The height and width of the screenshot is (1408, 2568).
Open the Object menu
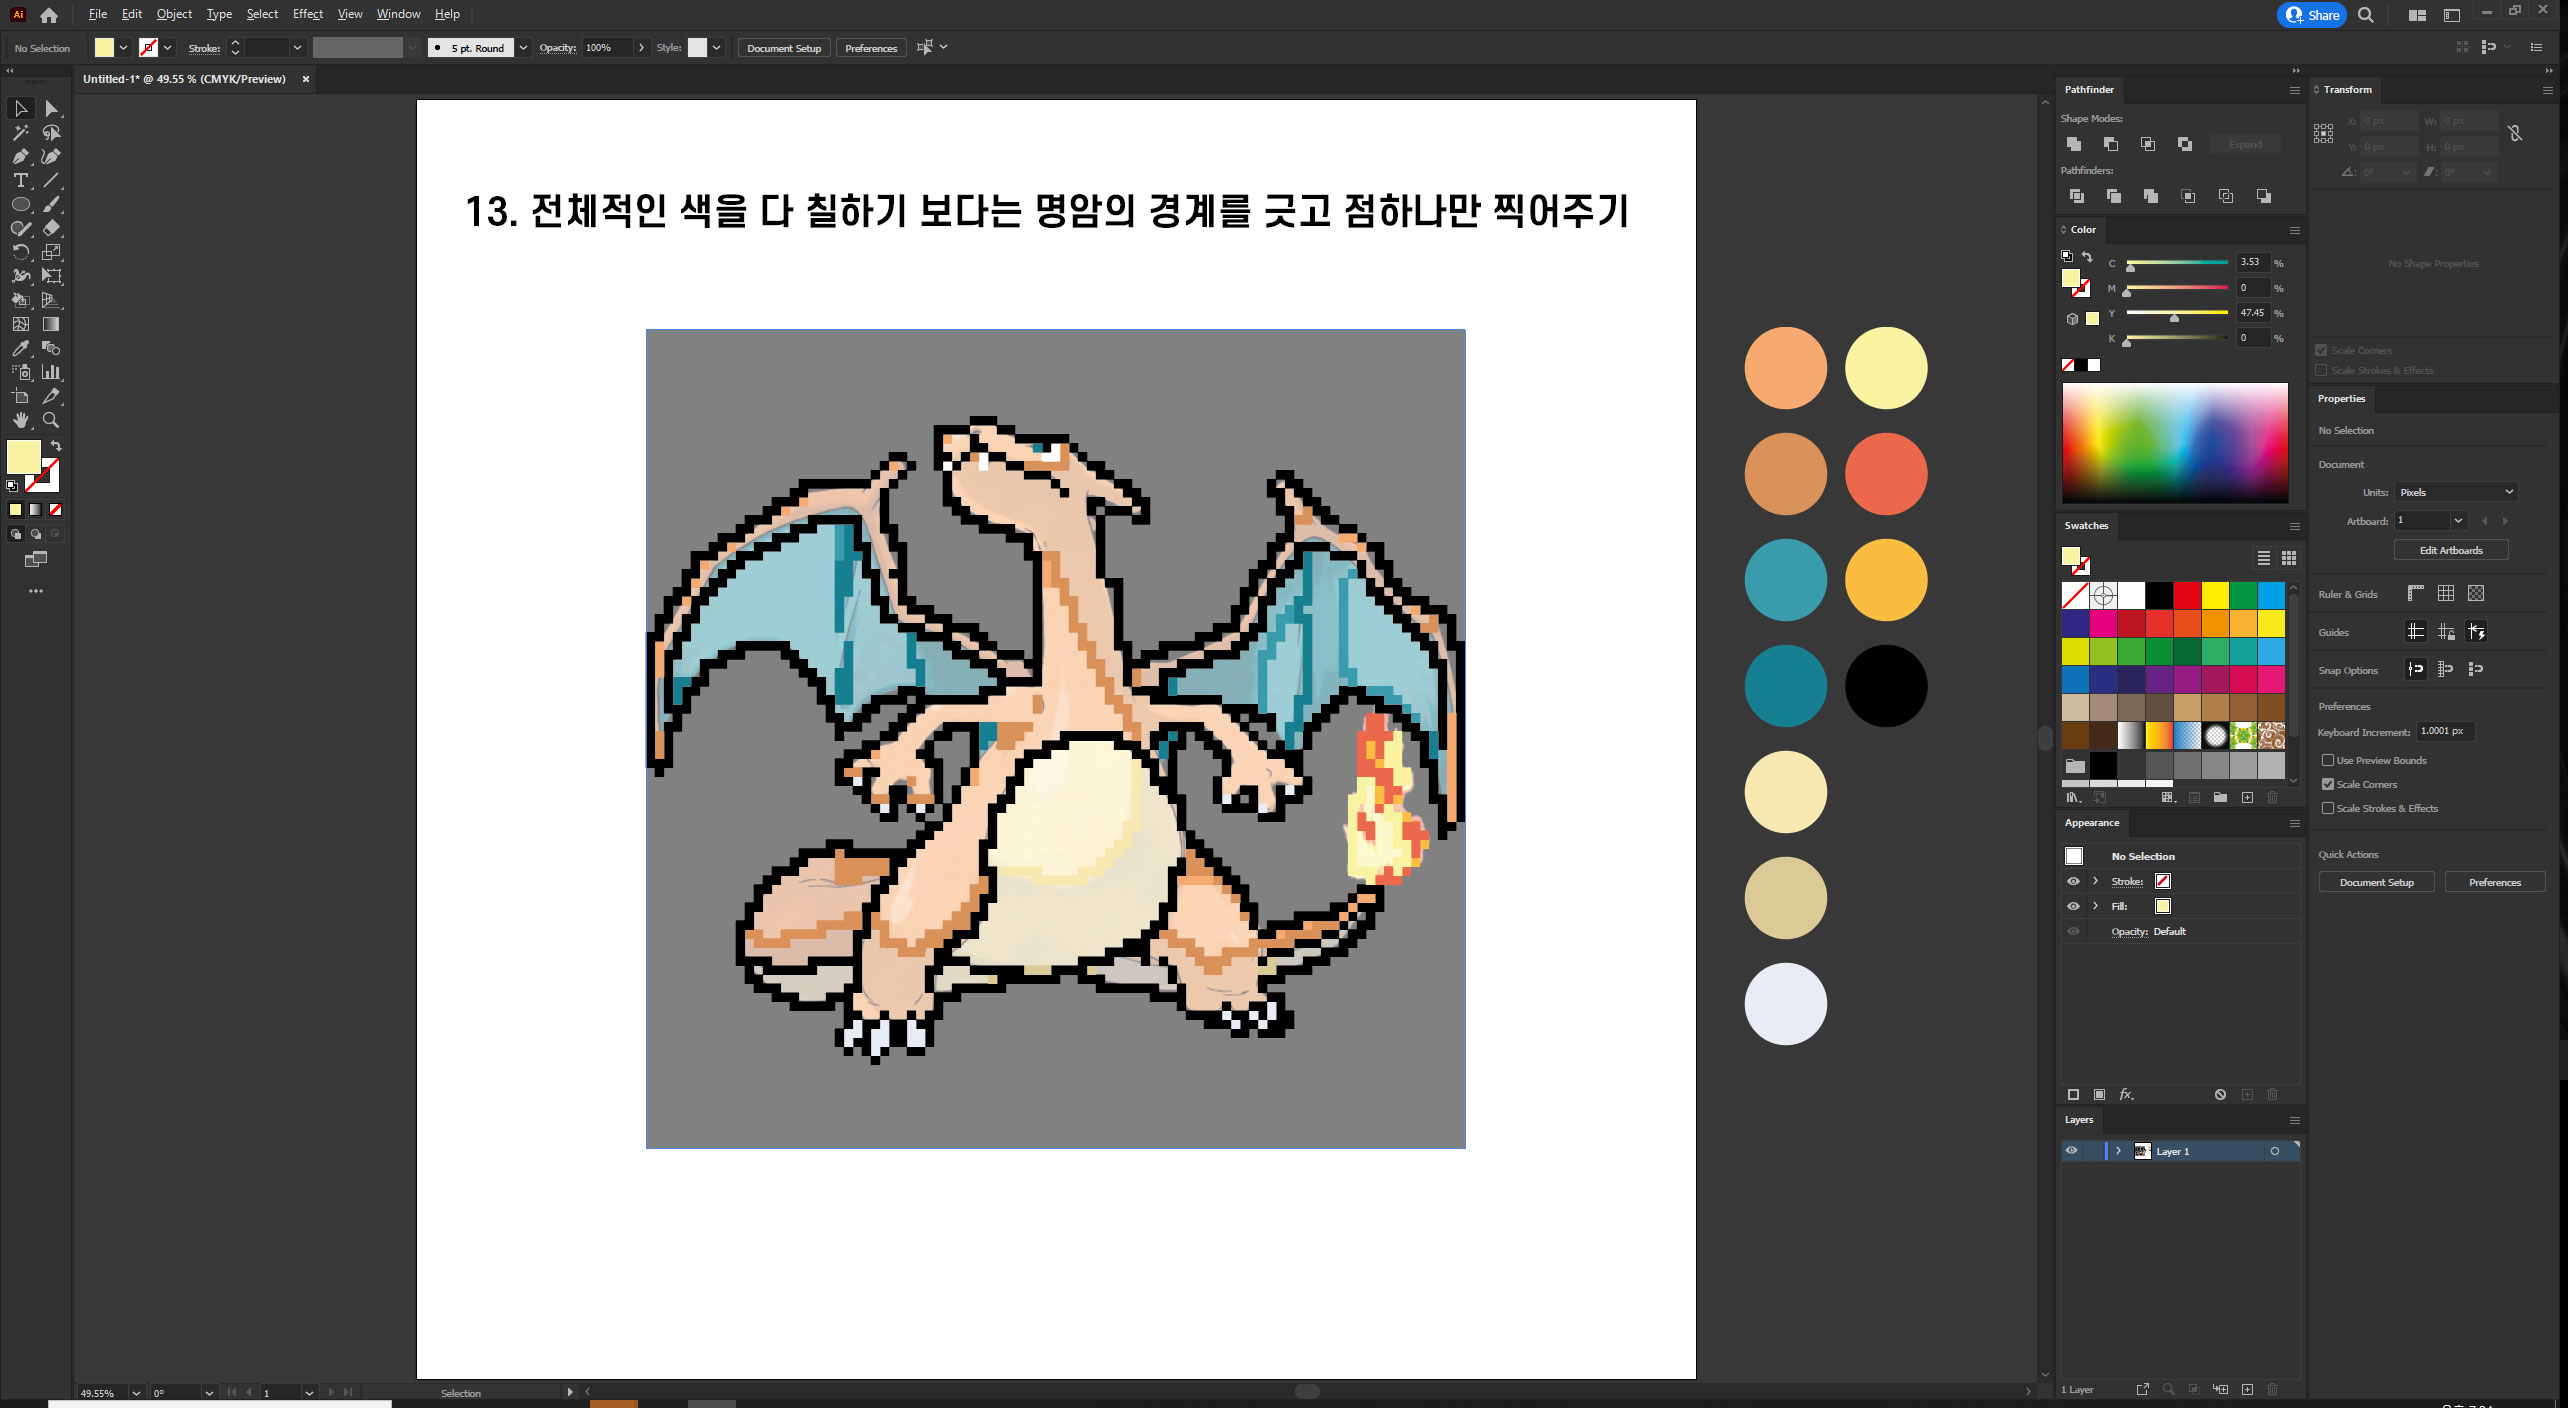point(174,14)
